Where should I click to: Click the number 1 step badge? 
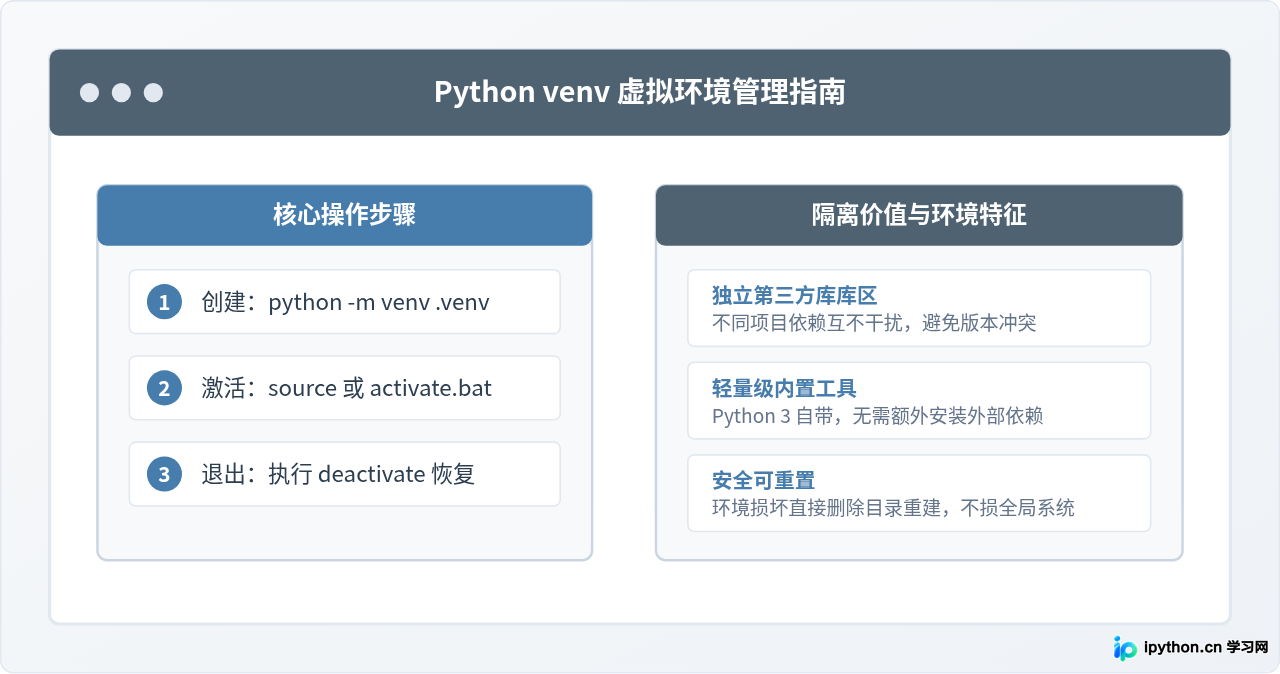tap(164, 302)
